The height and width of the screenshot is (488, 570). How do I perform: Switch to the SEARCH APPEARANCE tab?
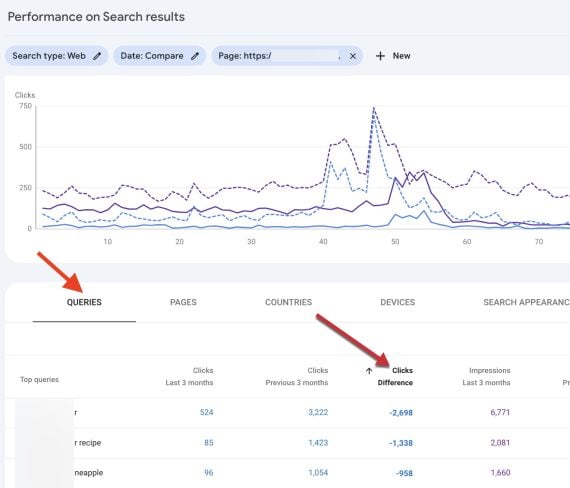526,302
